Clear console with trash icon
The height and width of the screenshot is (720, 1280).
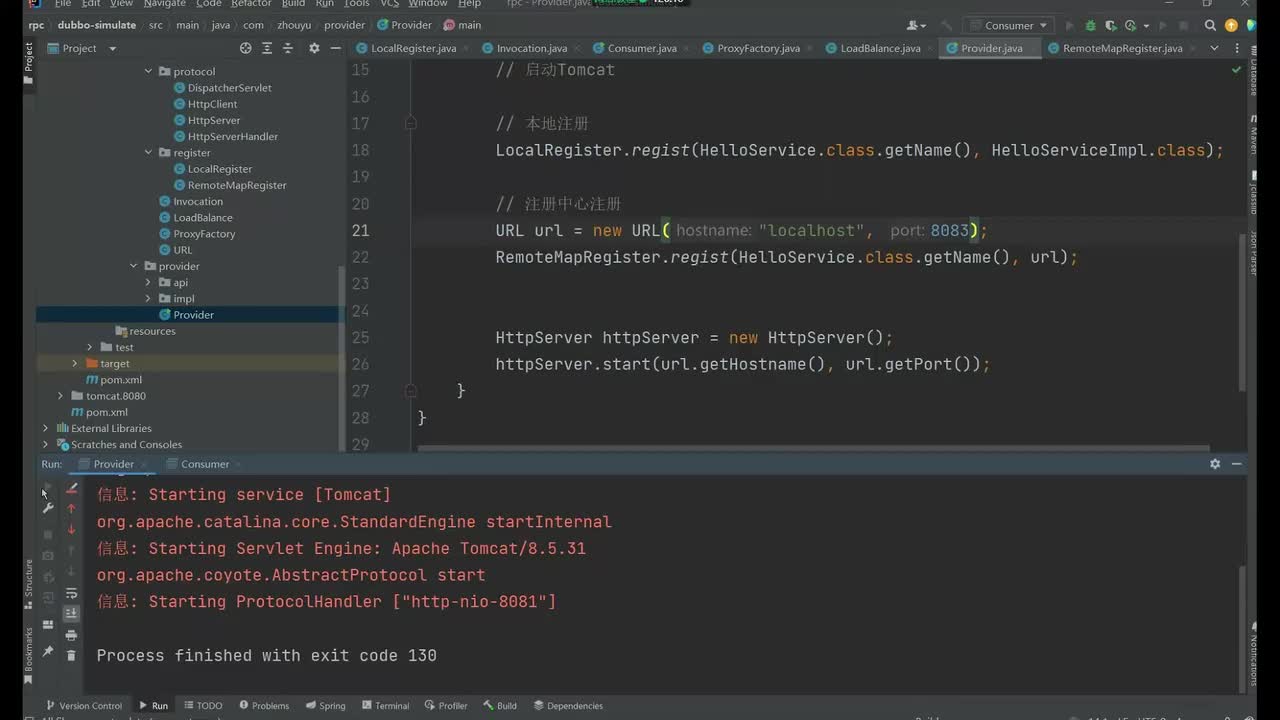71,655
